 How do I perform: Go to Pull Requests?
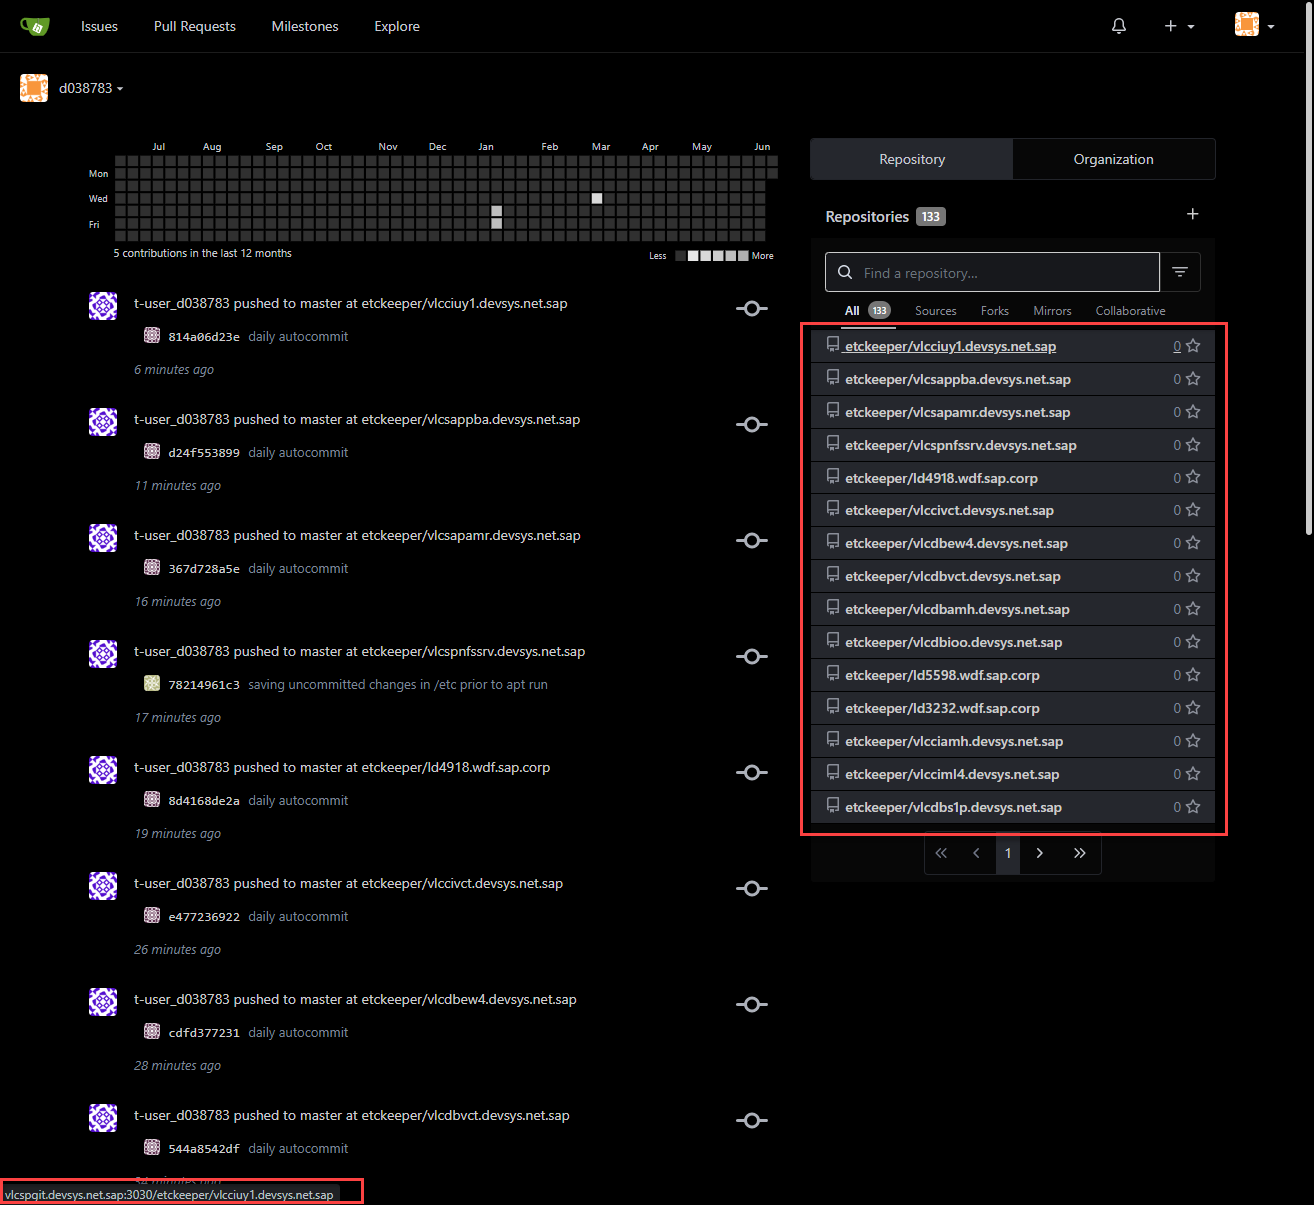click(195, 26)
